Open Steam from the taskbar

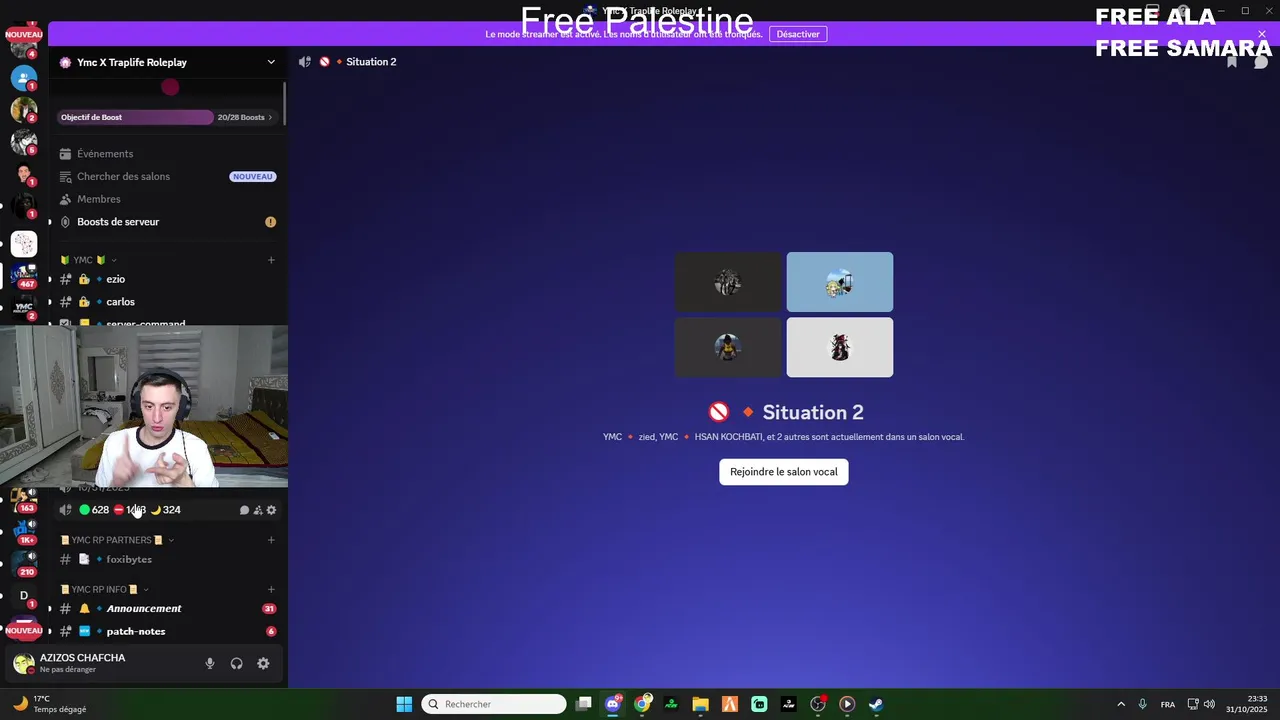[876, 704]
